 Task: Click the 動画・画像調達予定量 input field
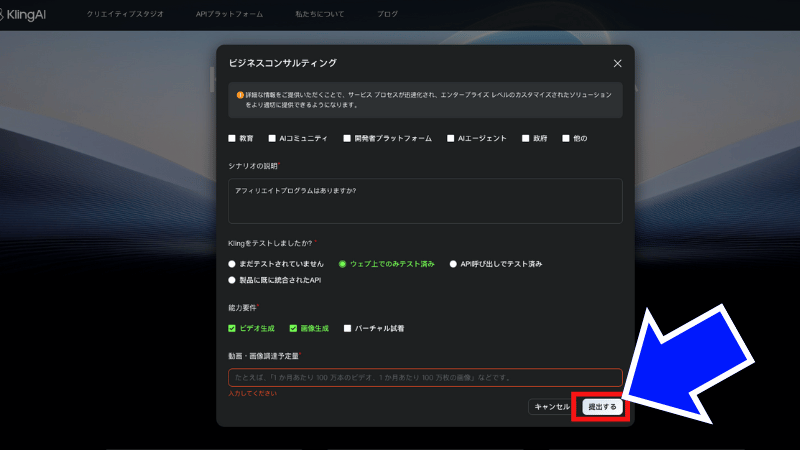pyautogui.click(x=425, y=378)
